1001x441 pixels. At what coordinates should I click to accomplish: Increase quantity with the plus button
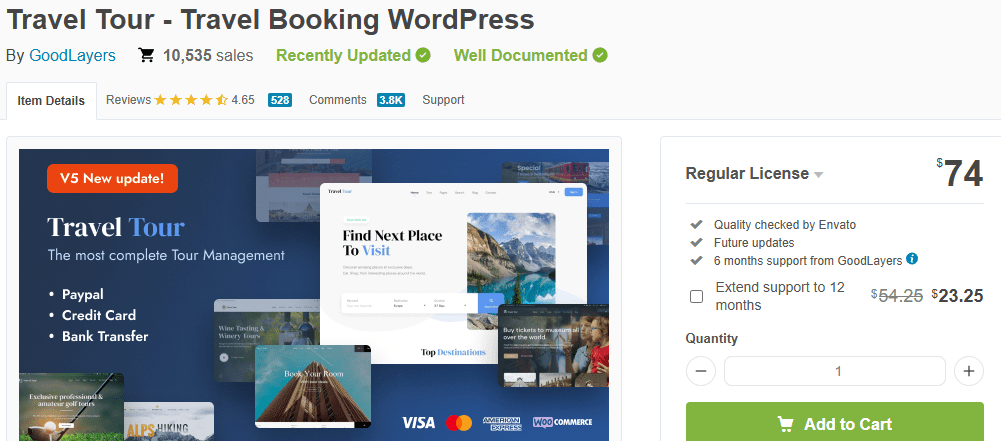[968, 371]
